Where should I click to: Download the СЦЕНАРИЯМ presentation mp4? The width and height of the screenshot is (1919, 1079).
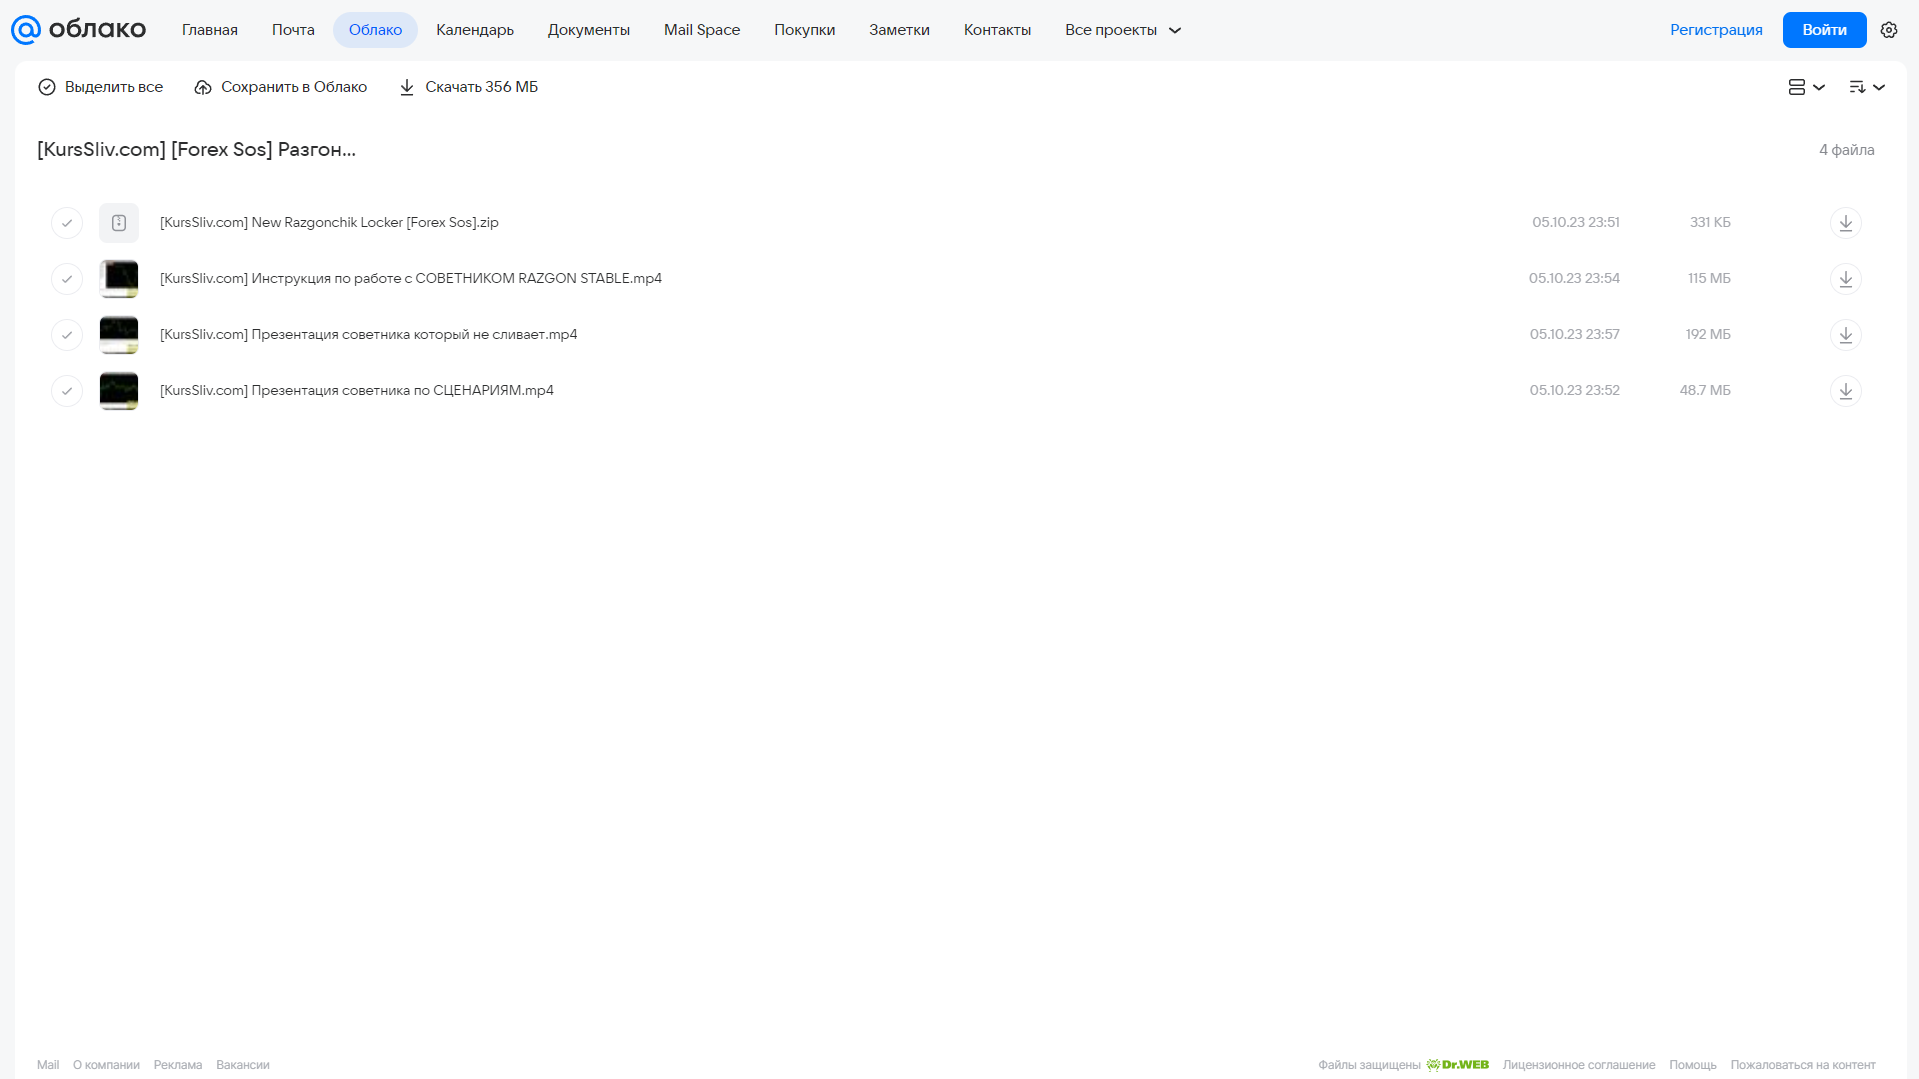pyautogui.click(x=1845, y=391)
